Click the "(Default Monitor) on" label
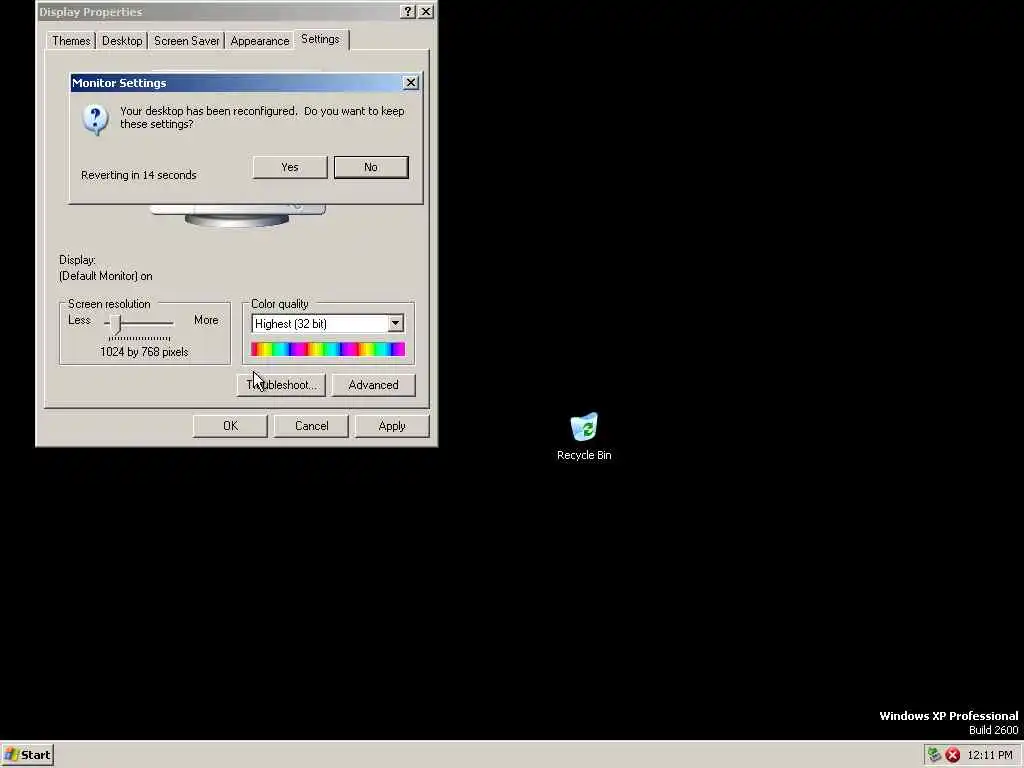The width and height of the screenshot is (1024, 768). 106,276
